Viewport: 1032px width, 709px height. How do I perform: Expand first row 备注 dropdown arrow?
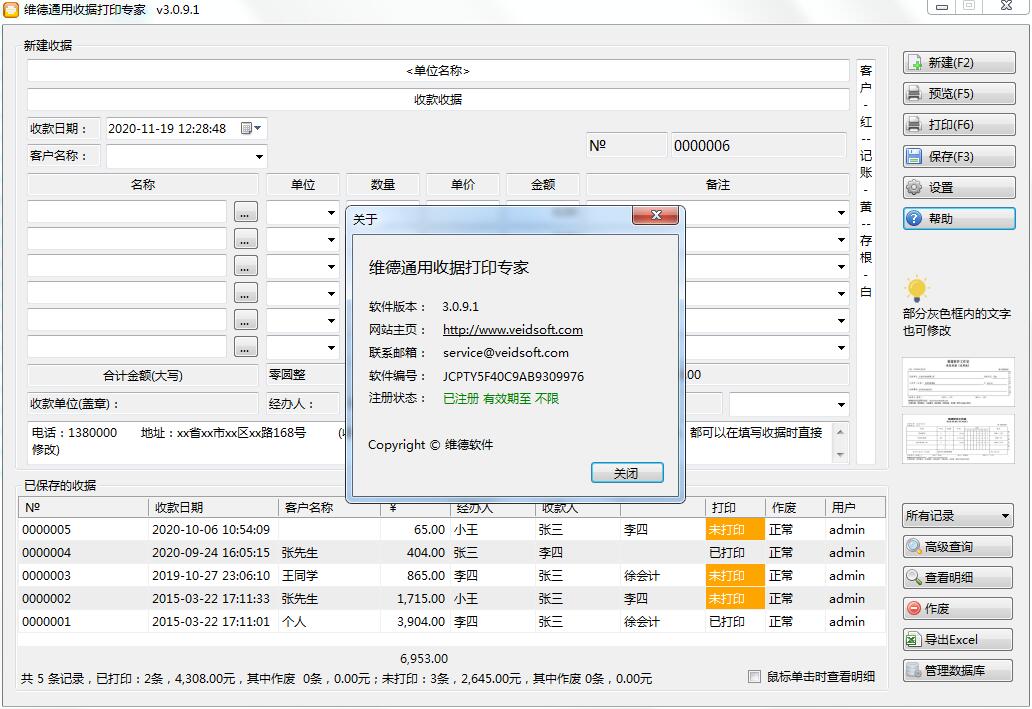(x=841, y=213)
